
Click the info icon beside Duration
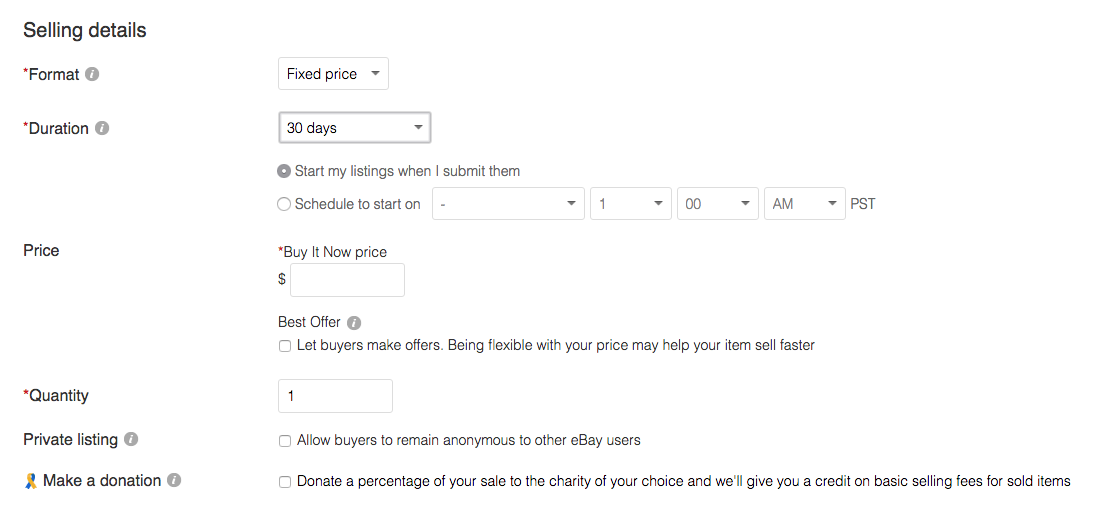[102, 129]
